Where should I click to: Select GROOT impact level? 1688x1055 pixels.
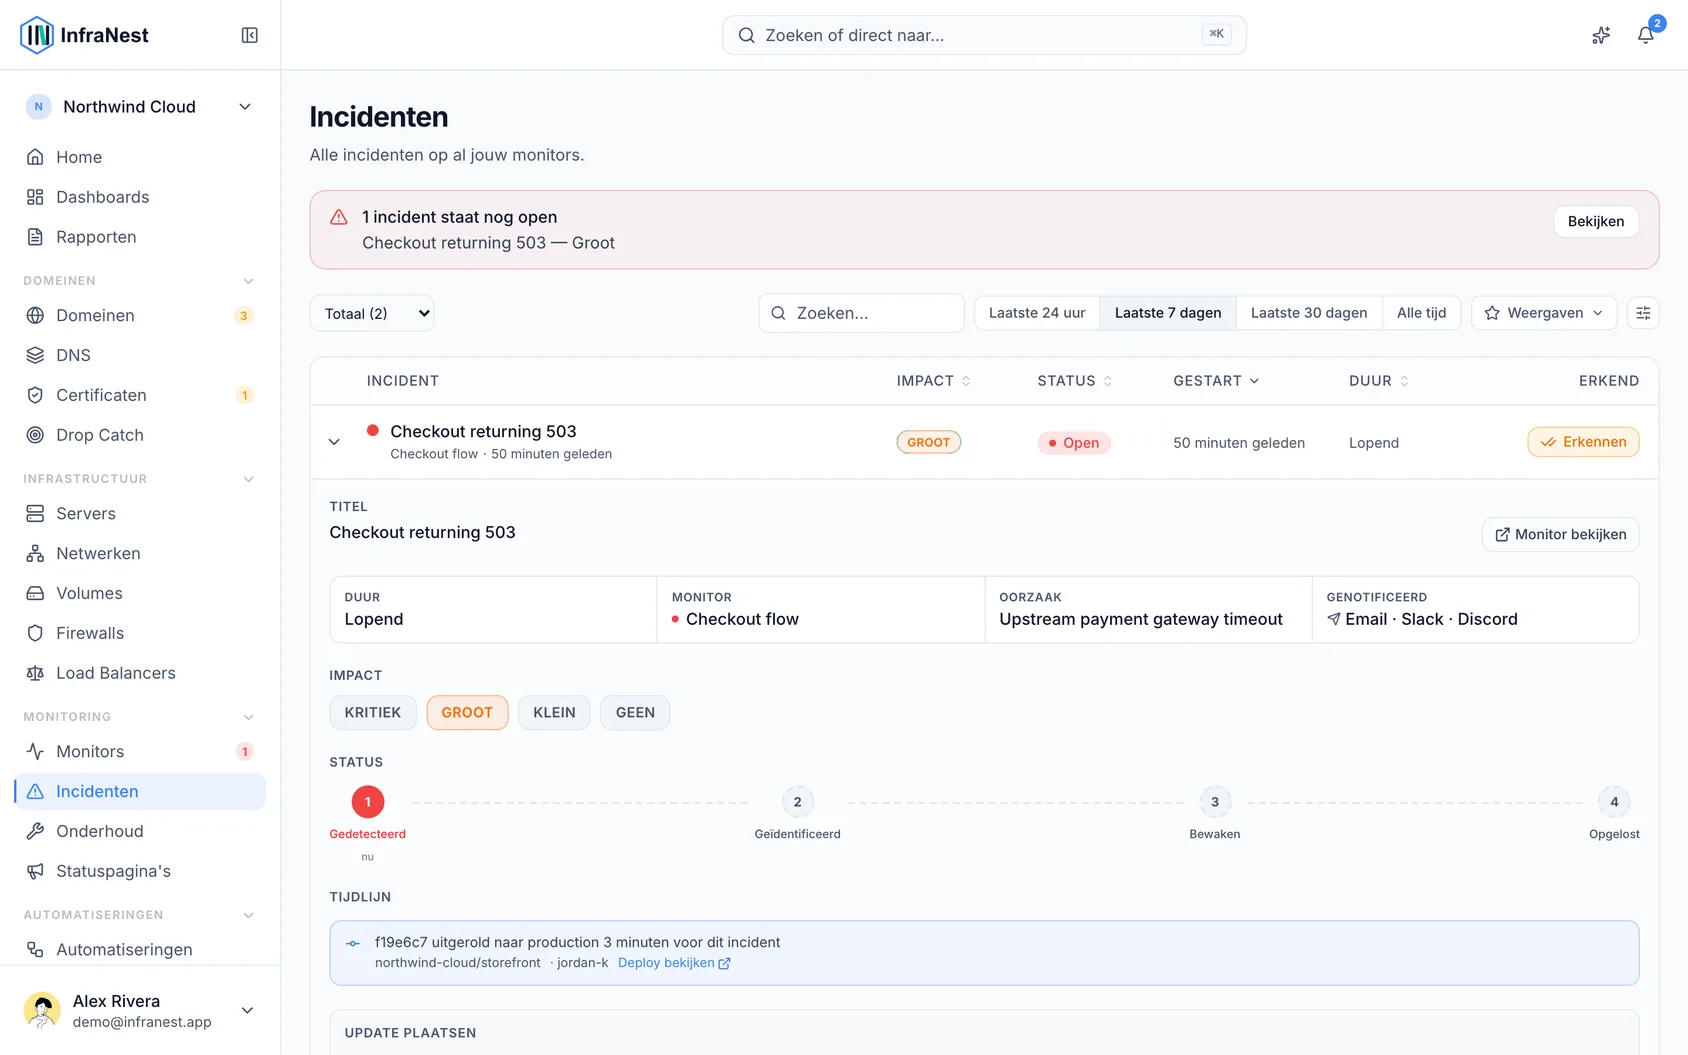click(467, 712)
